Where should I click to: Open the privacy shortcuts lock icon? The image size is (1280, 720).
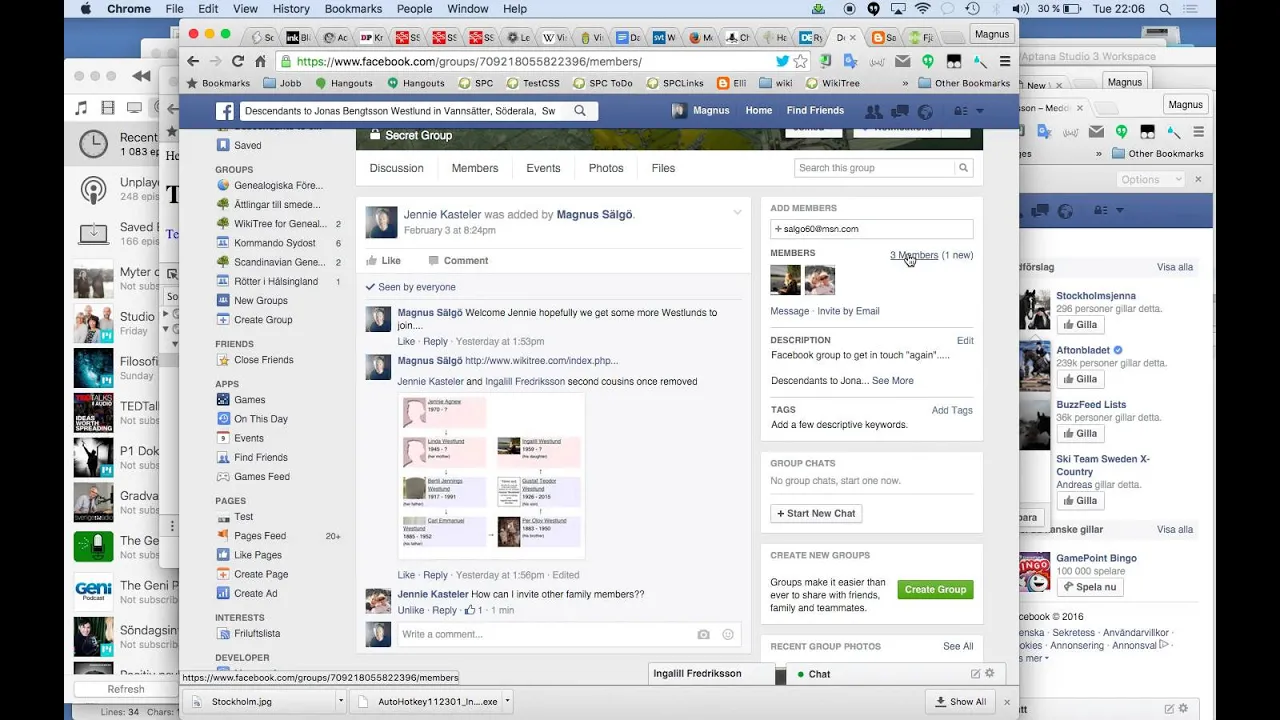(x=960, y=111)
